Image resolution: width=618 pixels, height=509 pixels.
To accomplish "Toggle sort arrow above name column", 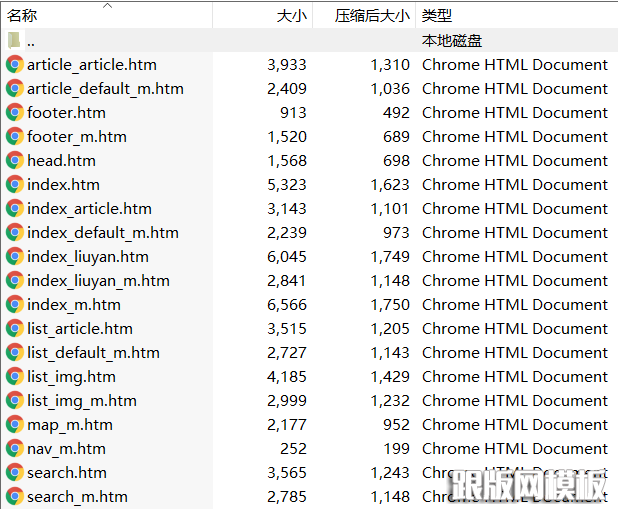I will [108, 5].
